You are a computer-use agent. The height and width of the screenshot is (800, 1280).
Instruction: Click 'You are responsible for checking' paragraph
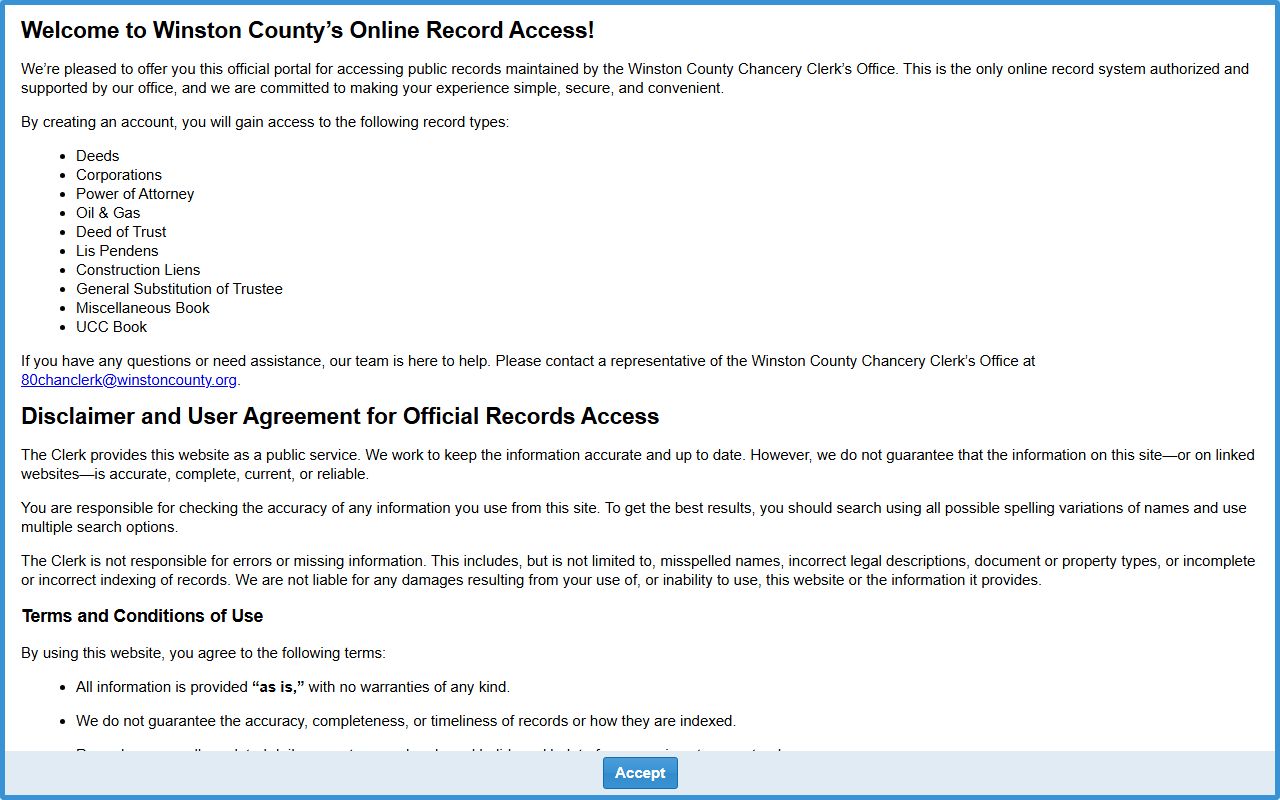[634, 517]
